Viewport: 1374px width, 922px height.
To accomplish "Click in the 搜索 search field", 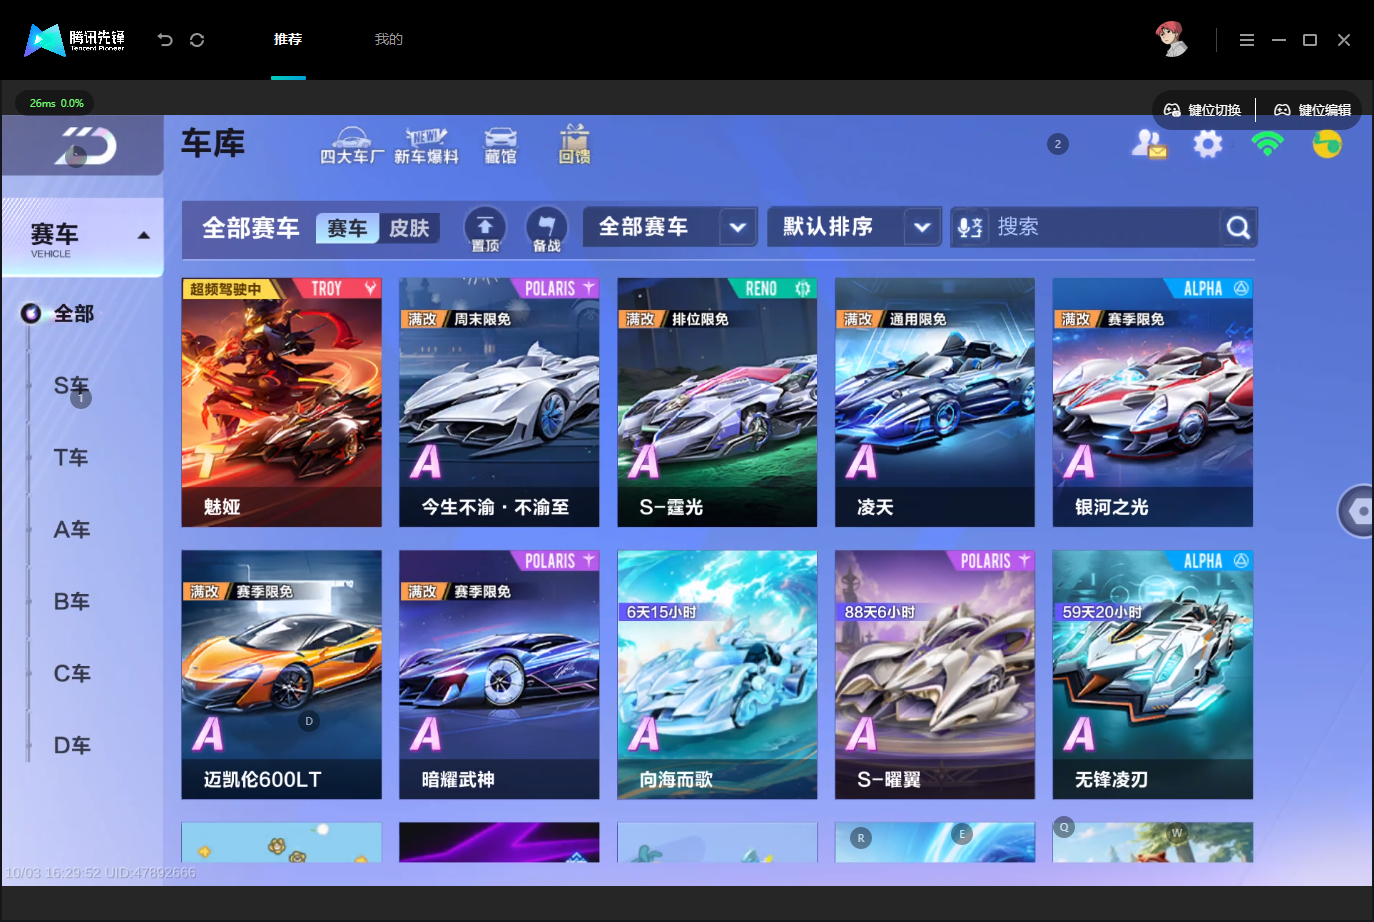I will coord(1105,227).
